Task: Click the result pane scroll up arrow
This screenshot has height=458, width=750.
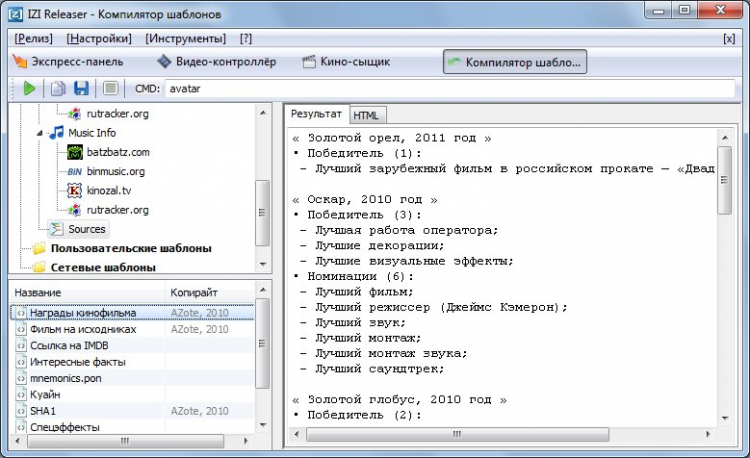Action: pos(725,138)
